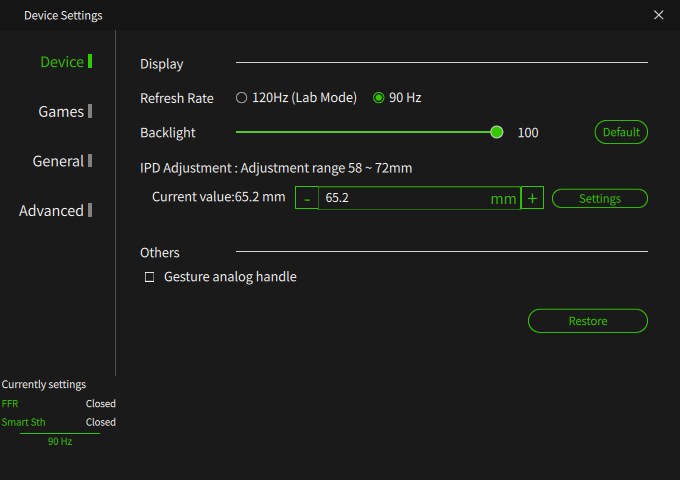Increase IPD value with plus button
Screen dimensions: 680x480
(532, 198)
